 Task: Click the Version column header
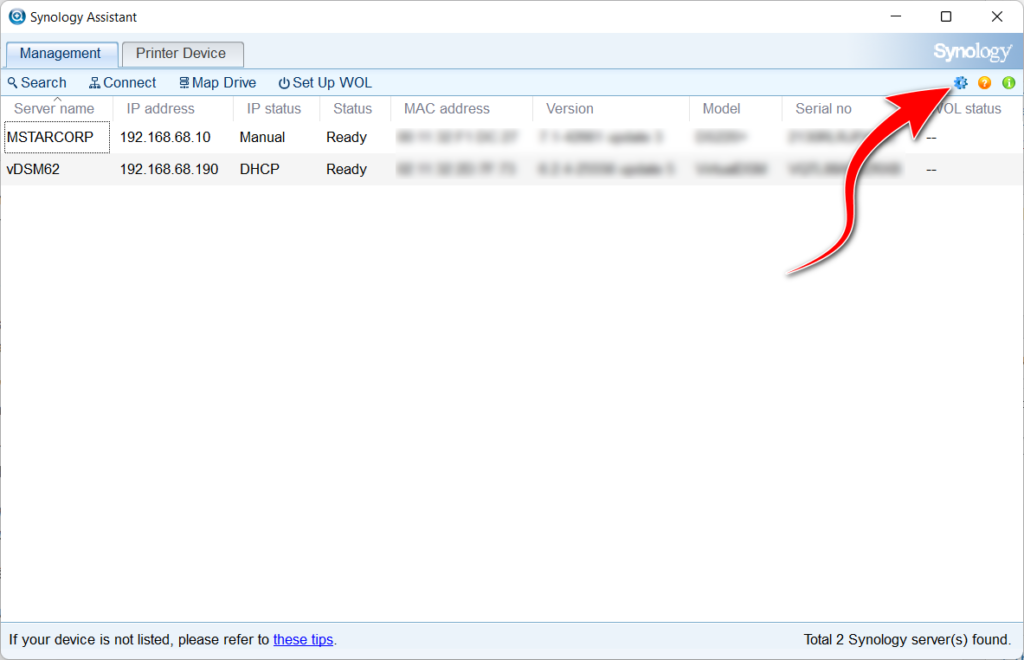coord(568,108)
